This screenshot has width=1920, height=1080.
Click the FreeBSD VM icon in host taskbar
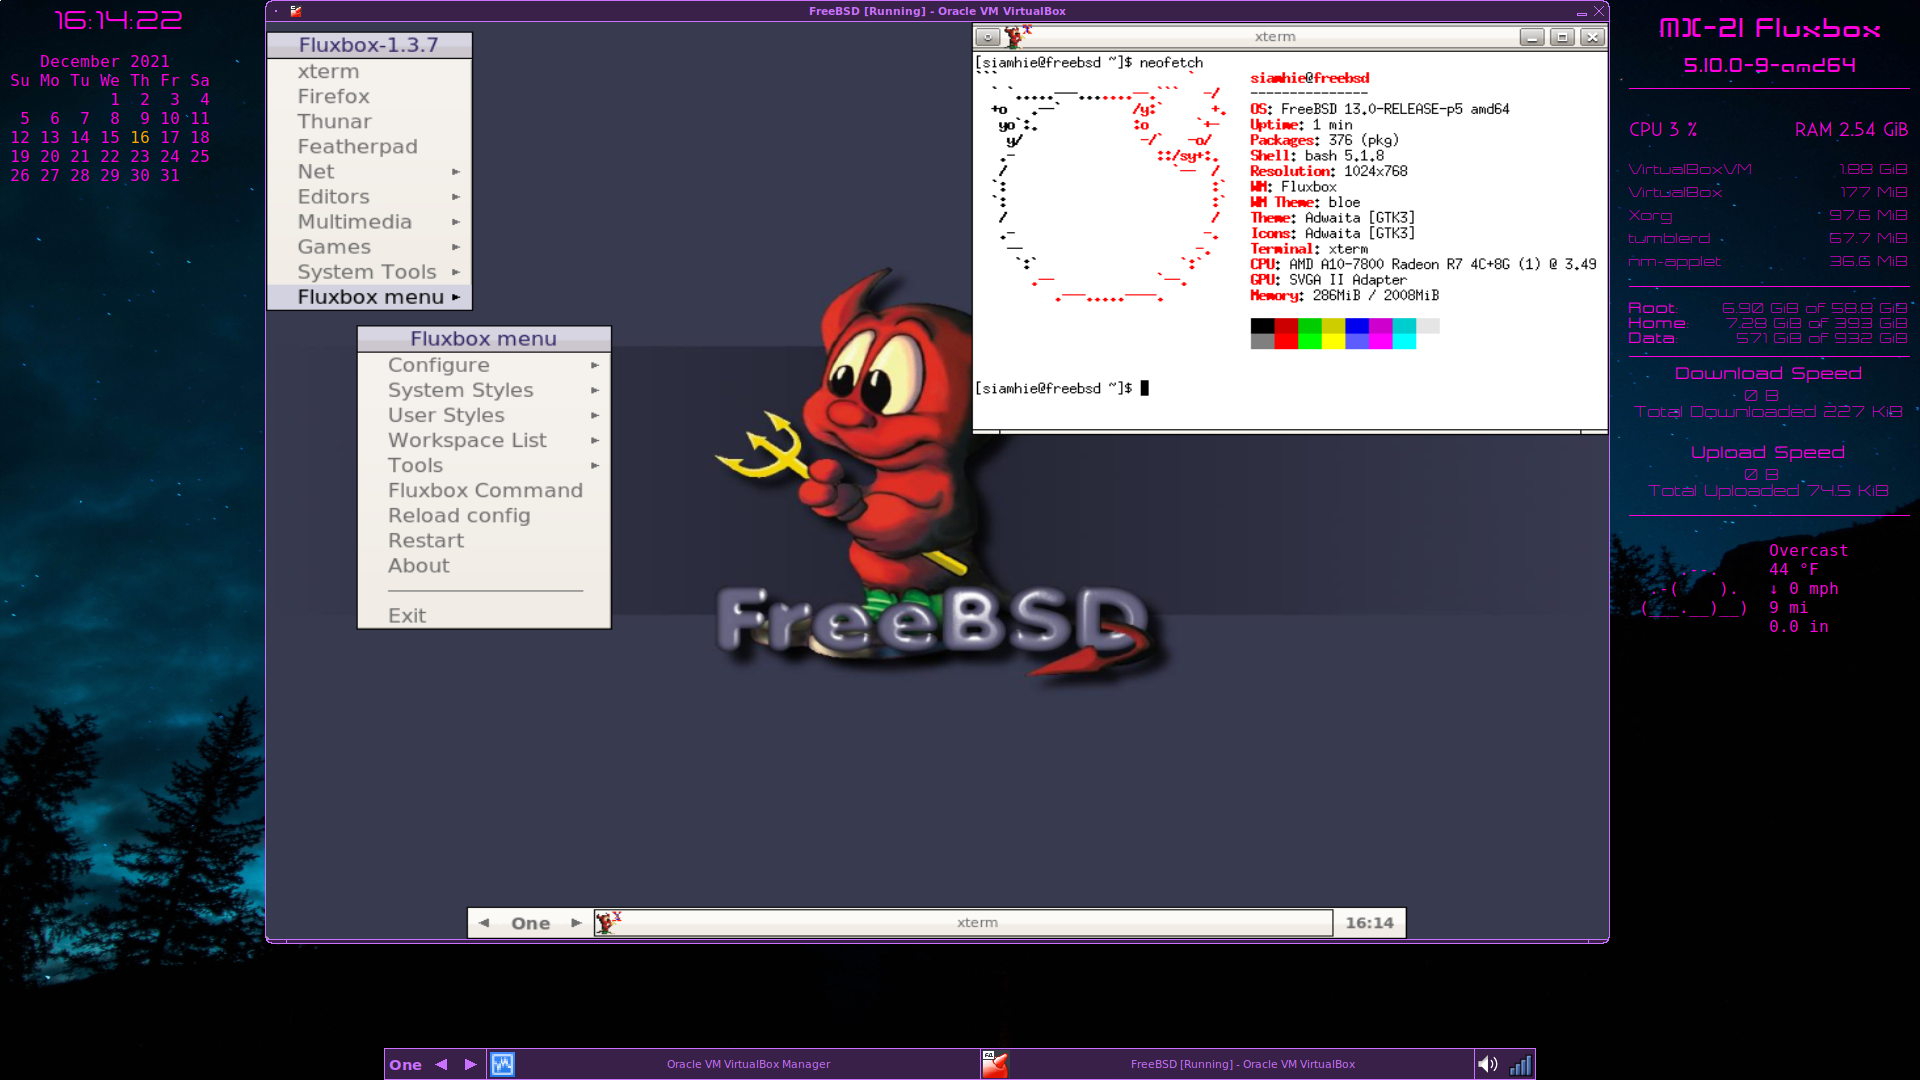(994, 1064)
